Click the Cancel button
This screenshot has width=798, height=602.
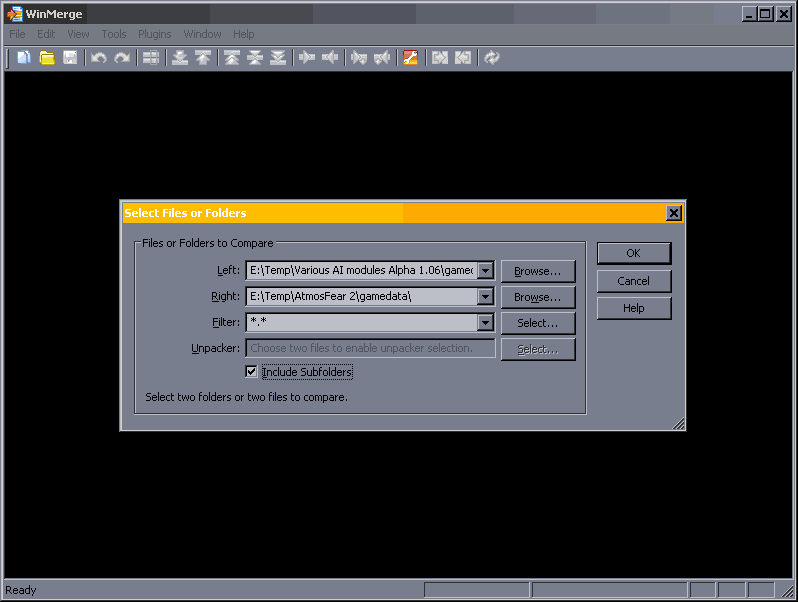pos(634,281)
